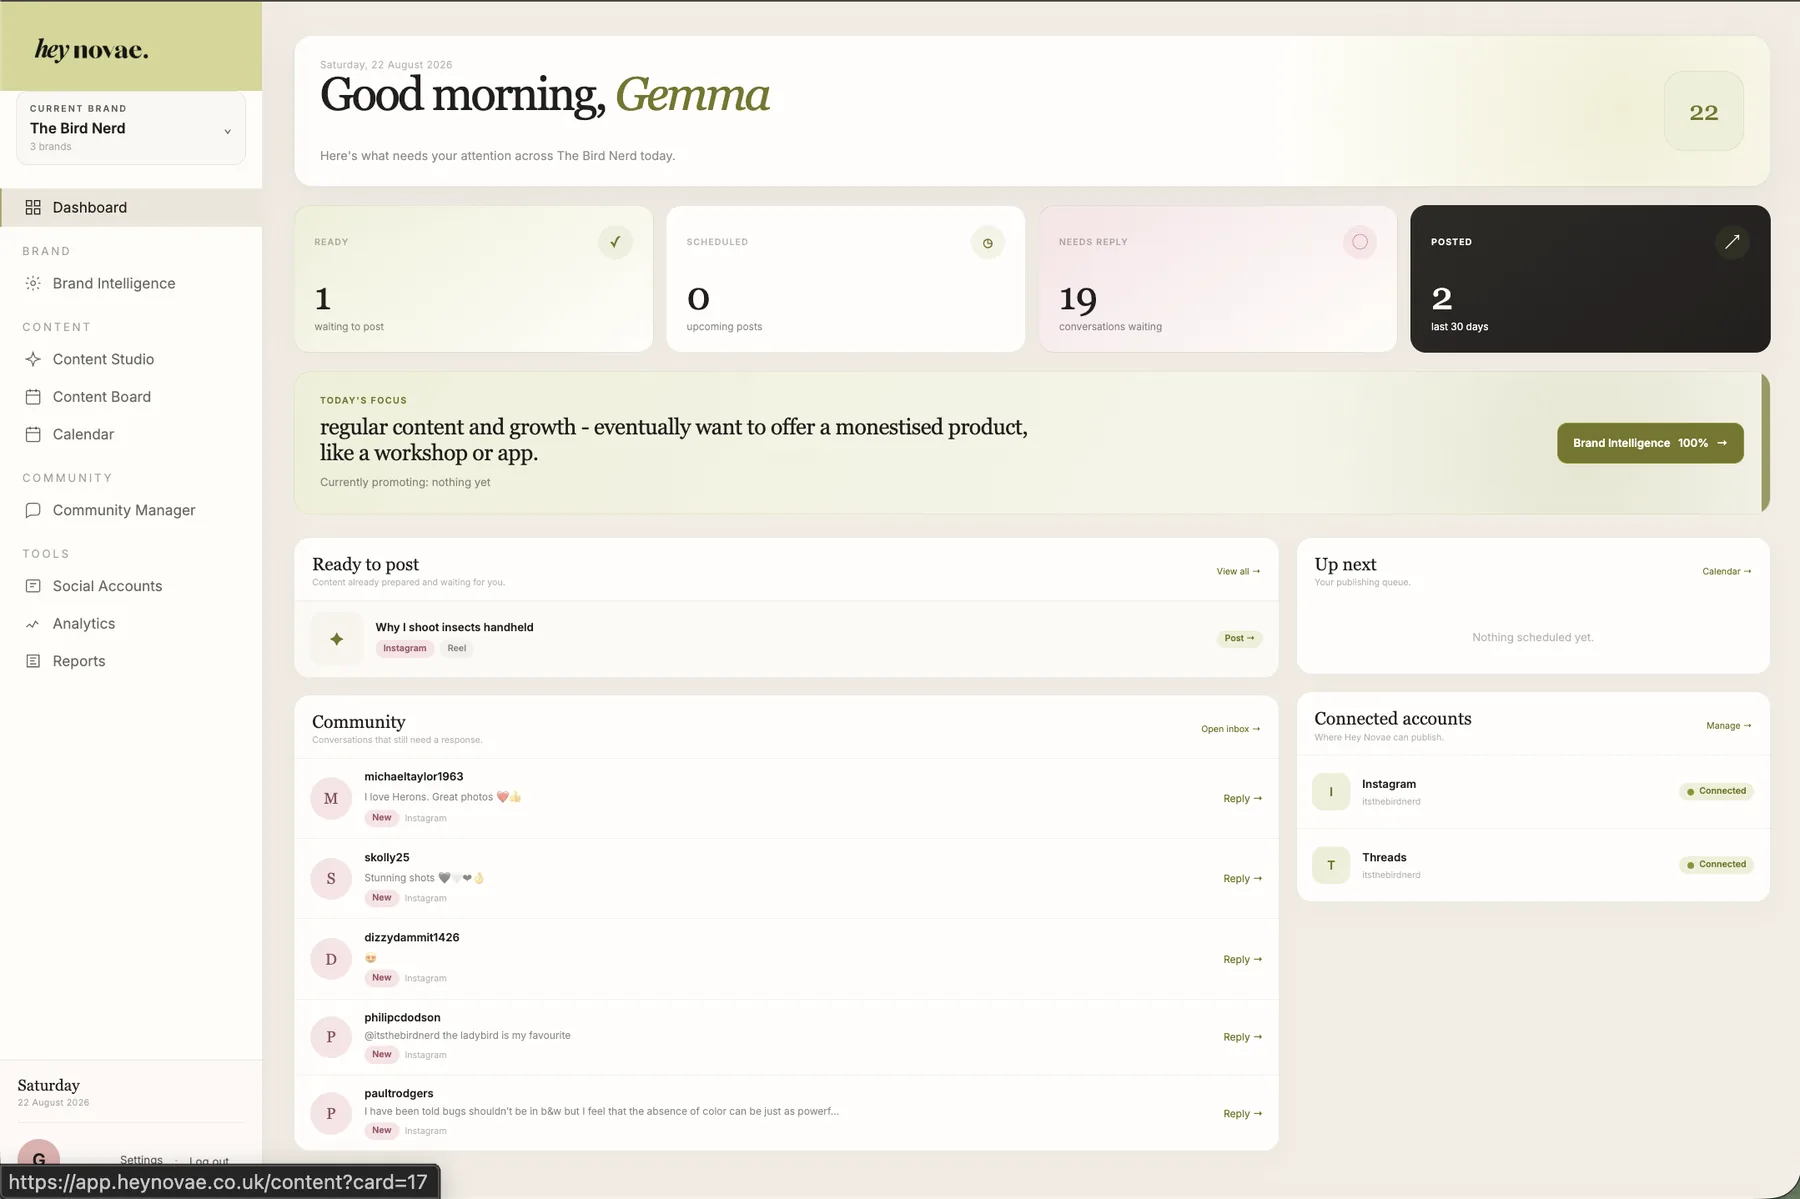Click the Instagram I account icon

[x=1331, y=791]
